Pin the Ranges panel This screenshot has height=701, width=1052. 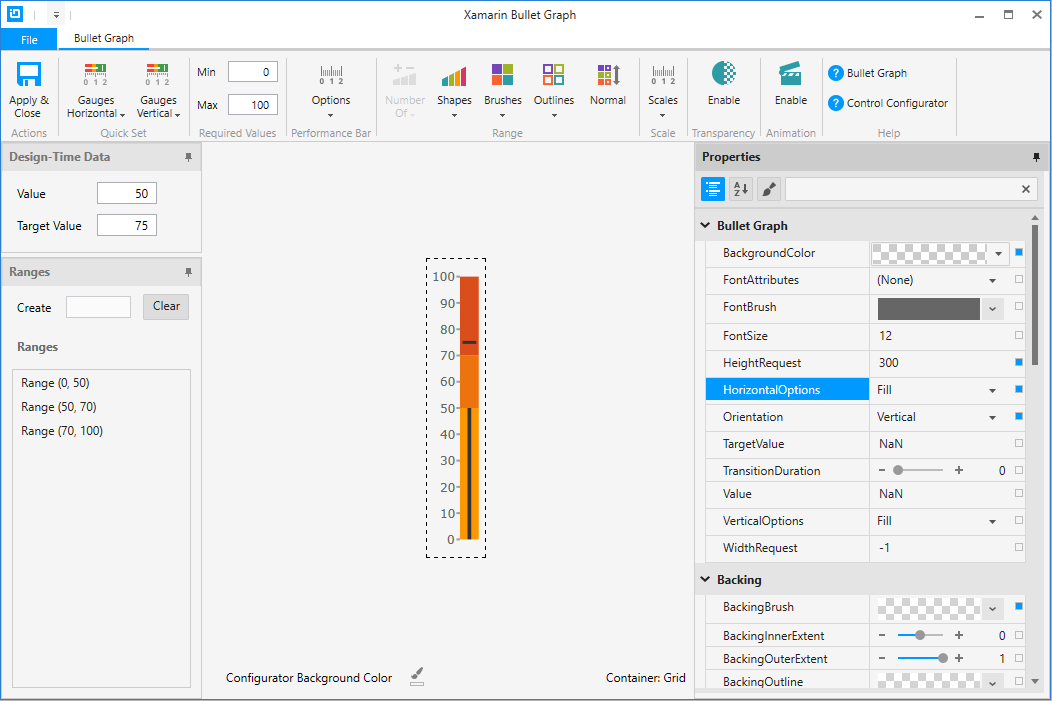(189, 272)
